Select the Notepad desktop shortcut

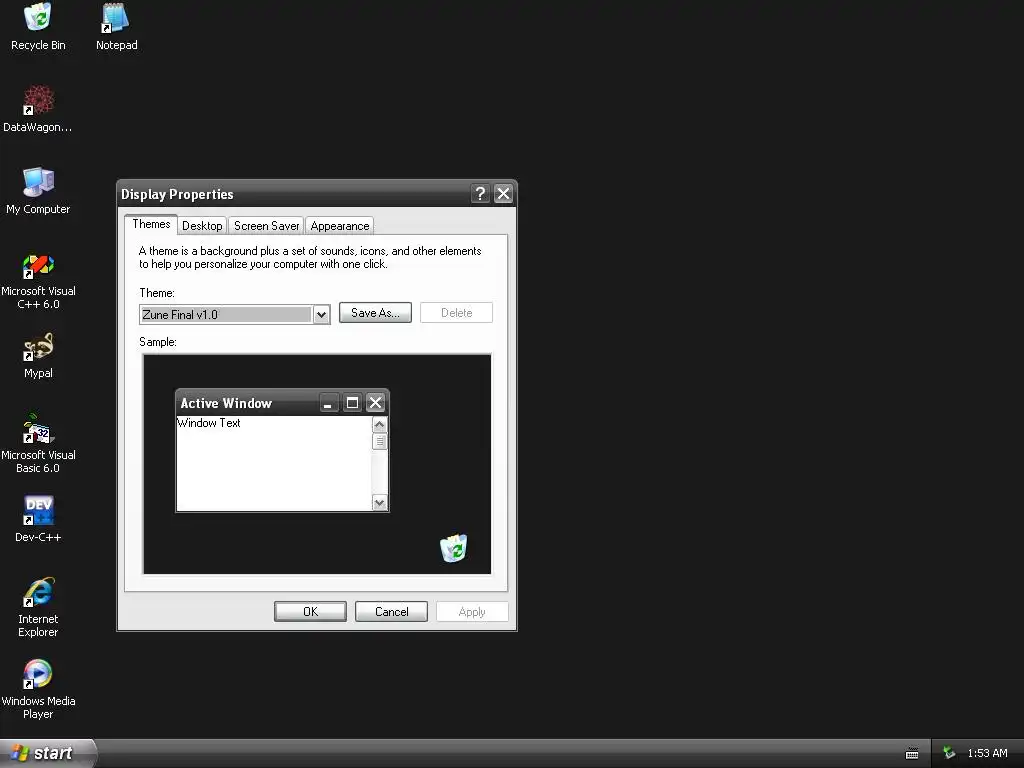[x=116, y=27]
